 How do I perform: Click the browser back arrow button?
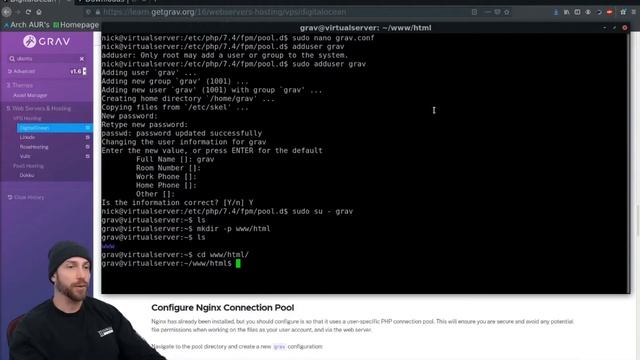pyautogui.click(x=7, y=12)
